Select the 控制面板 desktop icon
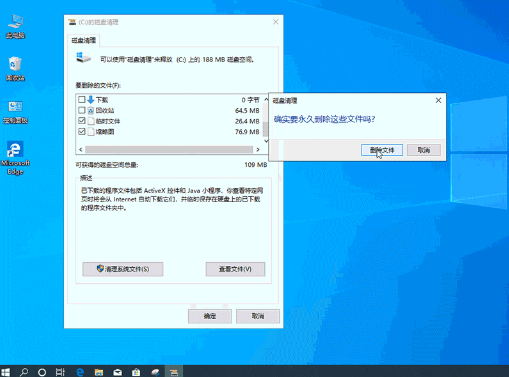 (x=15, y=112)
